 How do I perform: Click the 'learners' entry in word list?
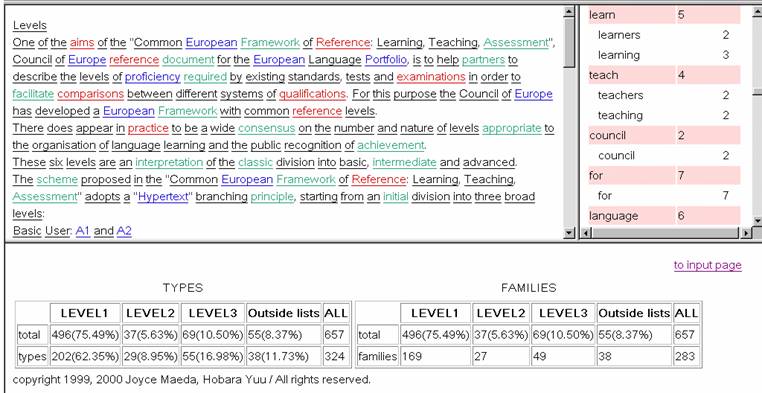619,35
